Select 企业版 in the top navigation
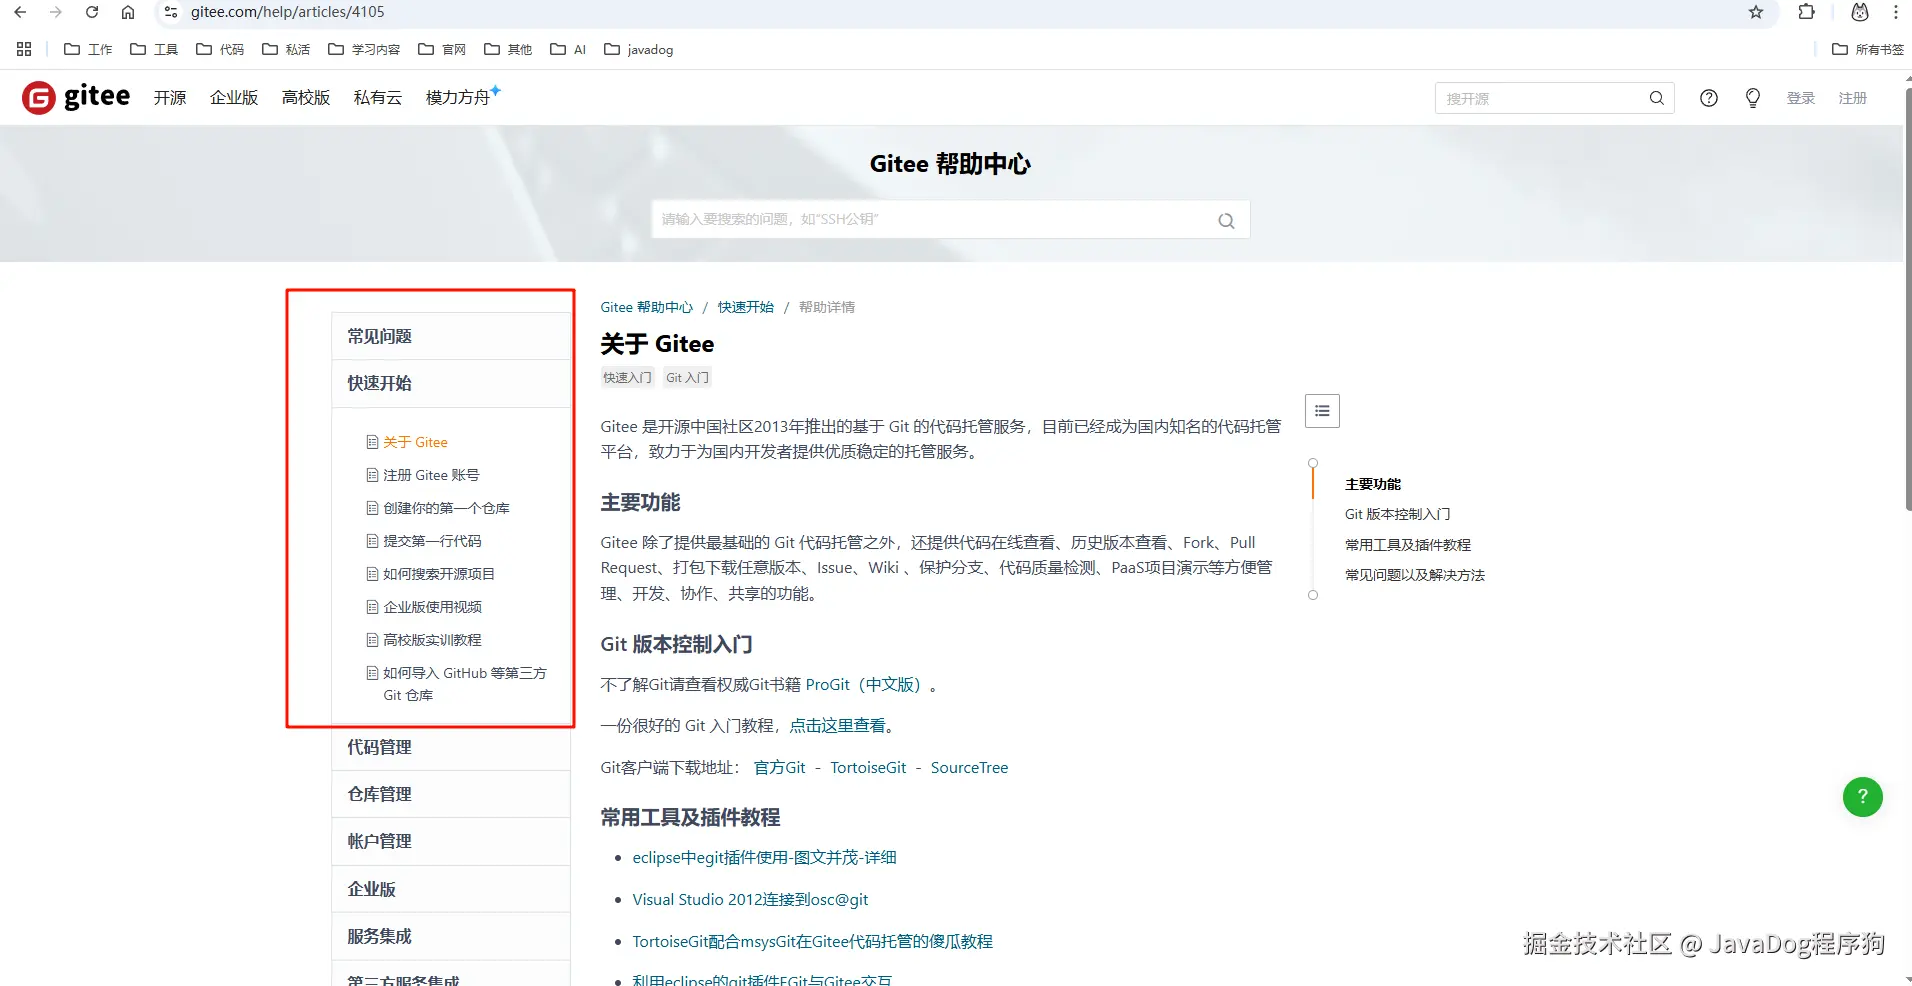 [233, 97]
